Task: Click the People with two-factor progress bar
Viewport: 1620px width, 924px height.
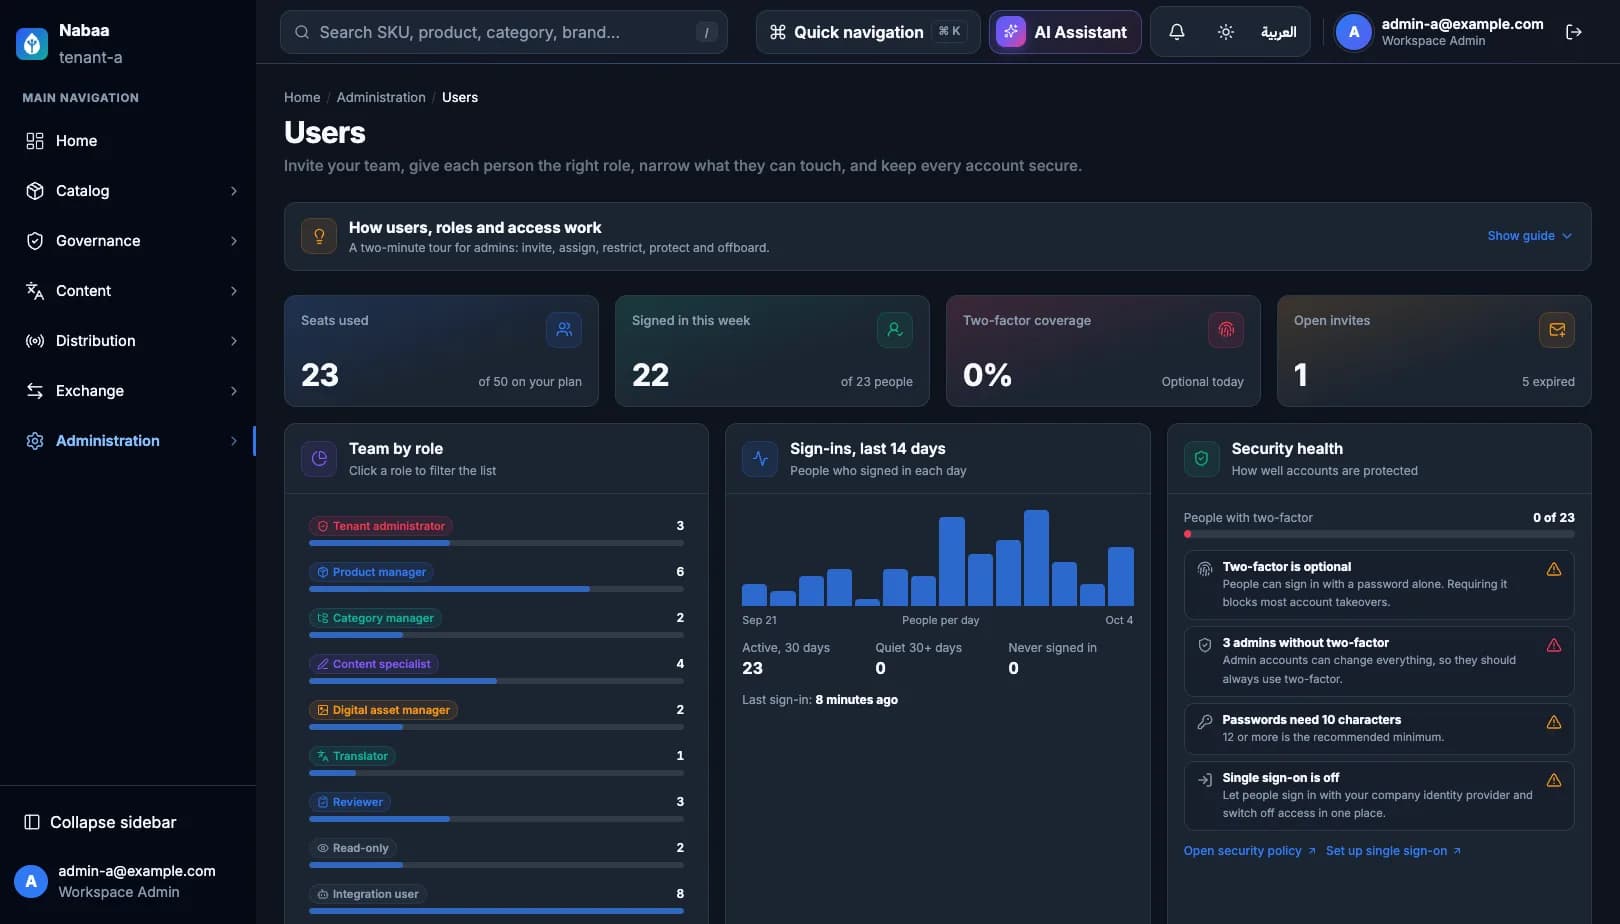Action: (x=1379, y=534)
